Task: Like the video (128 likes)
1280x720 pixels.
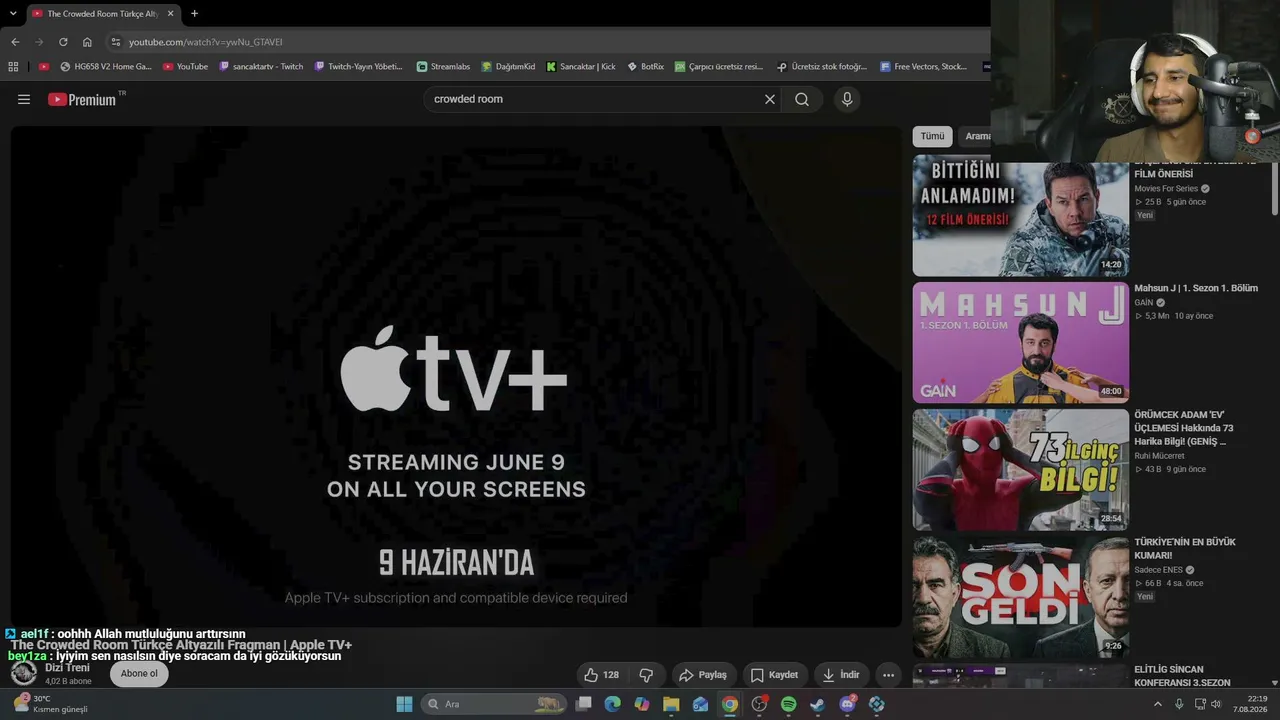Action: coord(602,675)
